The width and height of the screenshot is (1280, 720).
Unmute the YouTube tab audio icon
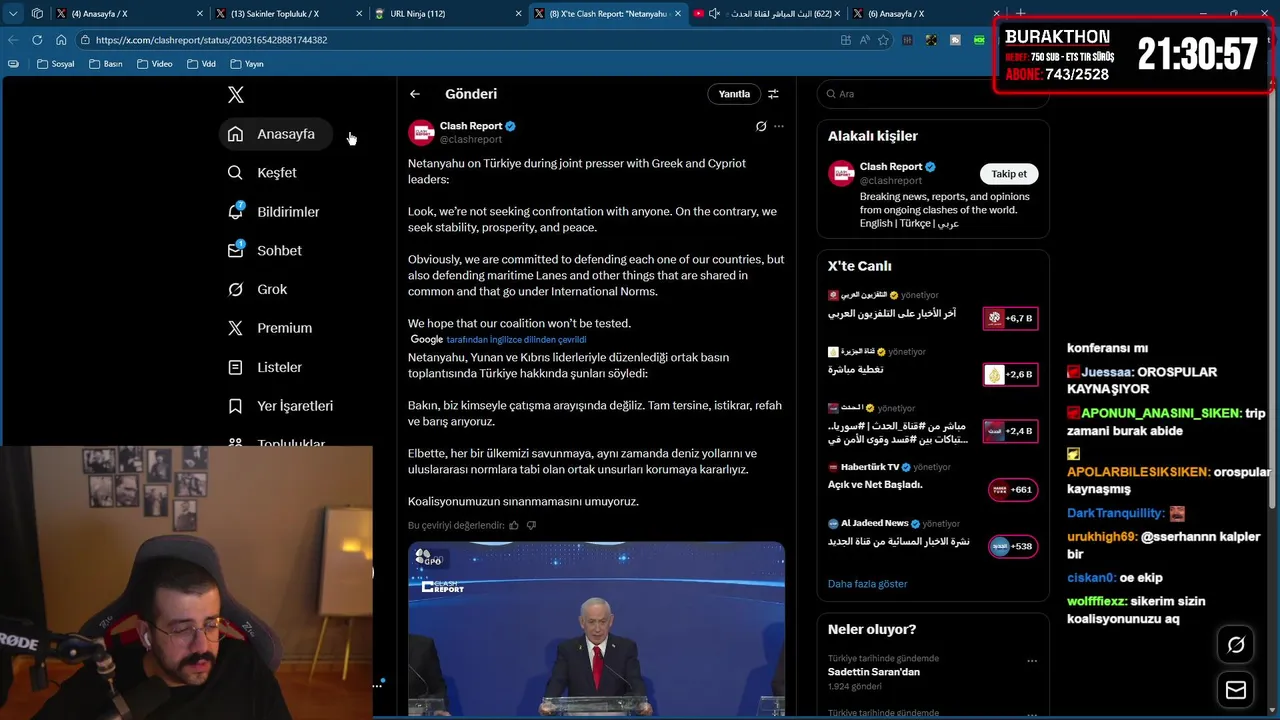(x=714, y=14)
